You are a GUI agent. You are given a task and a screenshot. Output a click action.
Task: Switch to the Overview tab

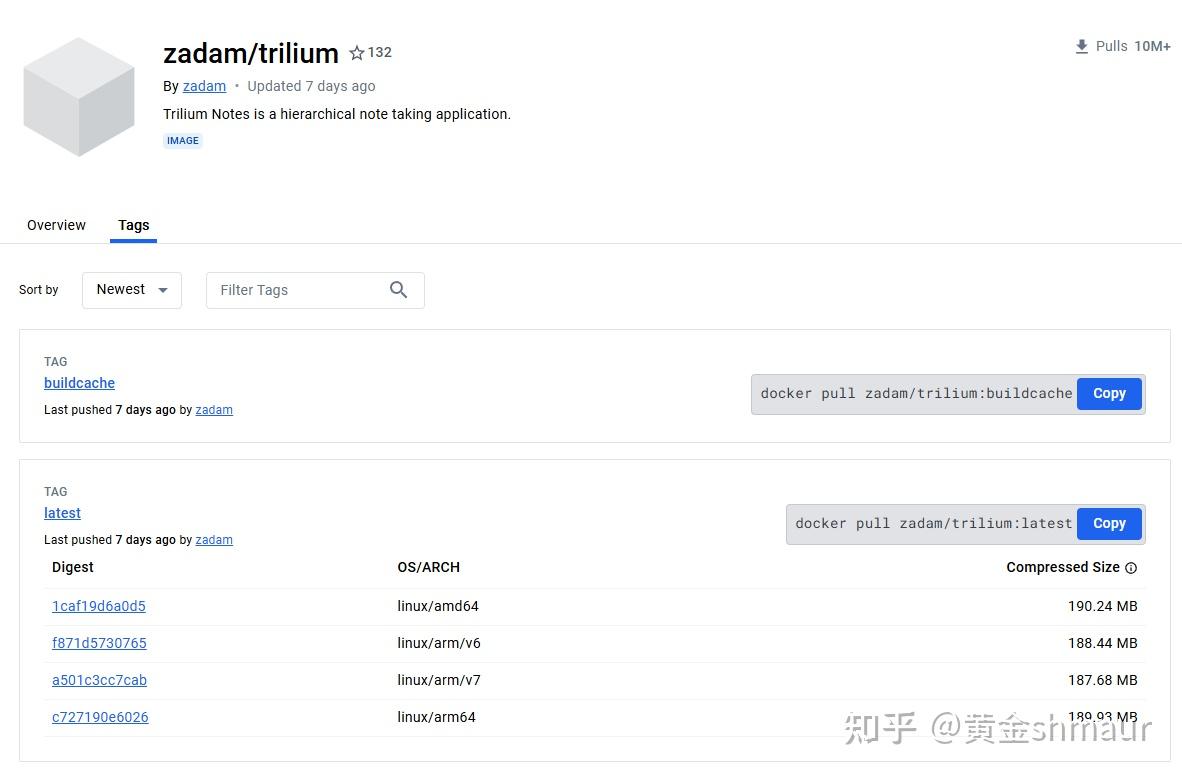56,225
